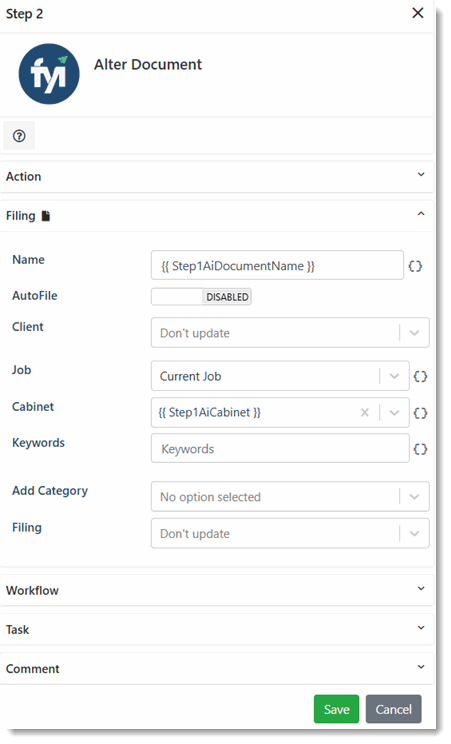
Task: Expand the Workflow section
Action: point(216,590)
